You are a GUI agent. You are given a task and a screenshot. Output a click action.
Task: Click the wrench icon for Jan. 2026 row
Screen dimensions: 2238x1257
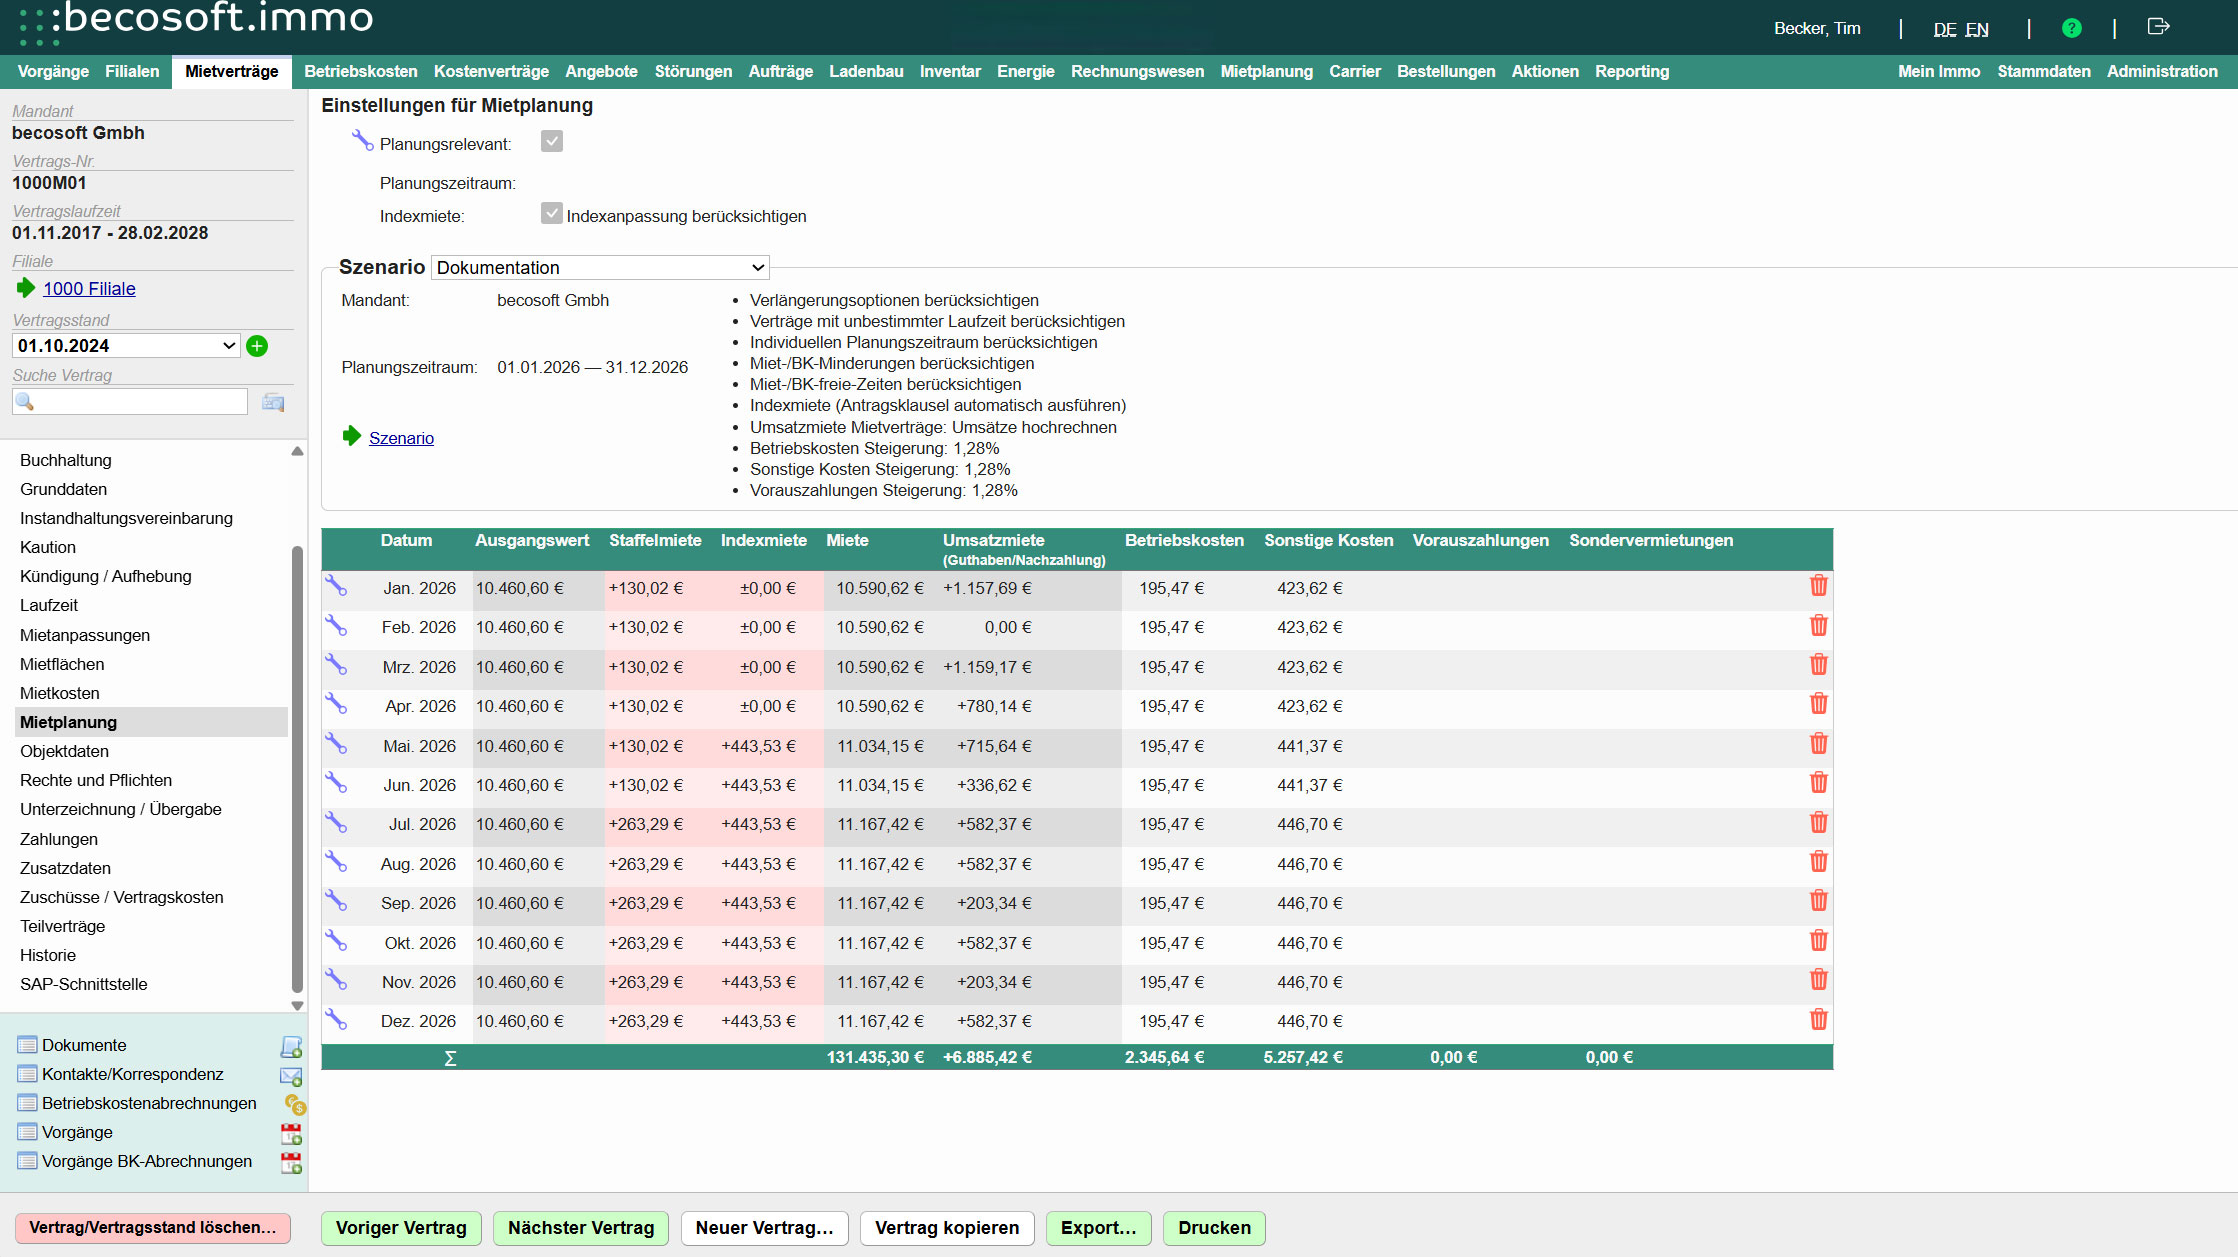(336, 587)
